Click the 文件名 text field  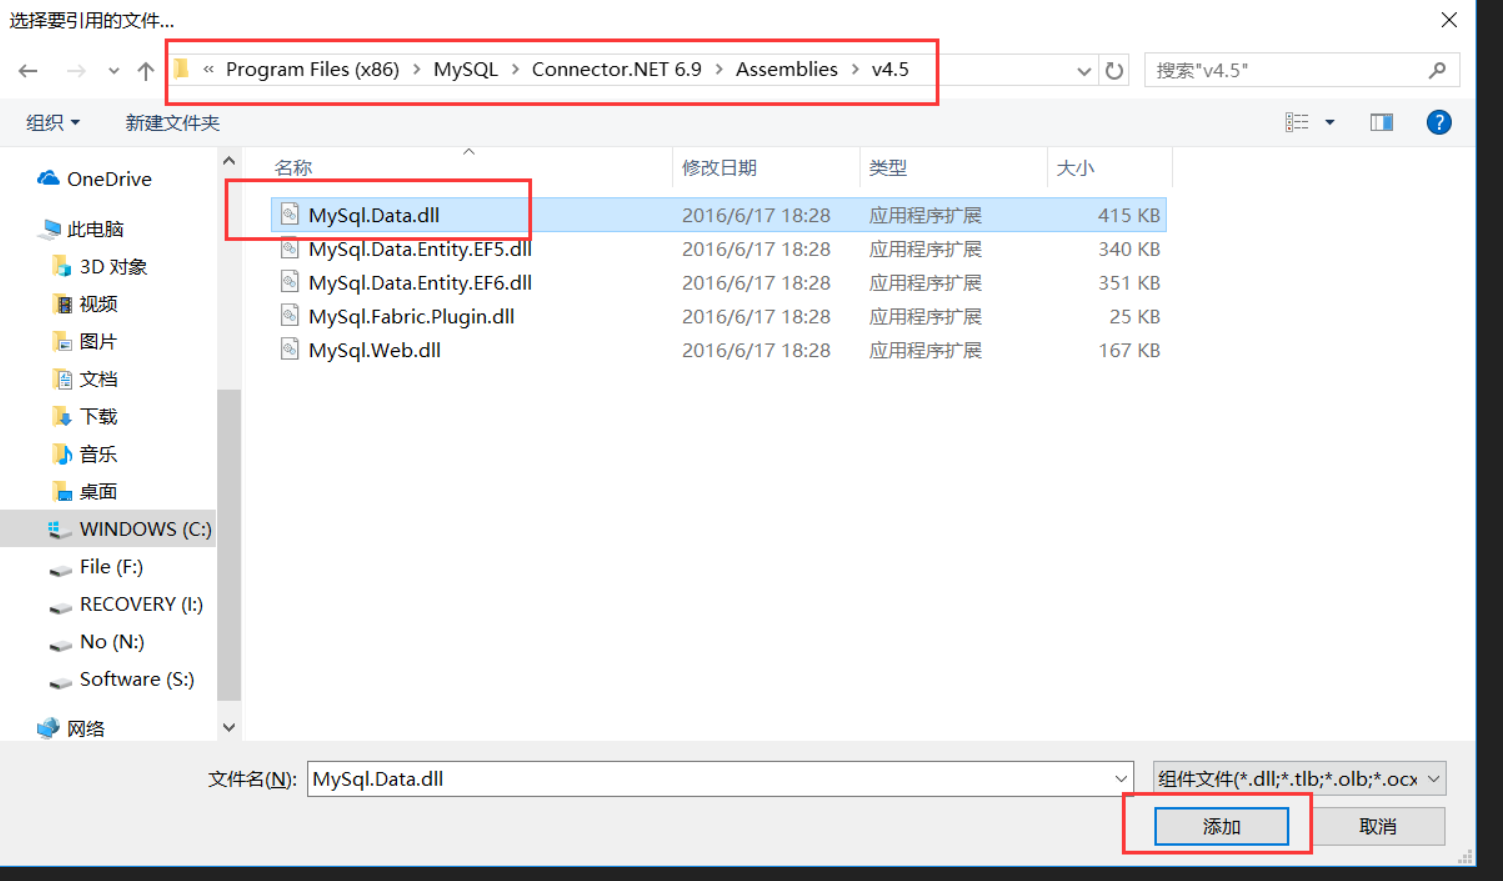708,779
